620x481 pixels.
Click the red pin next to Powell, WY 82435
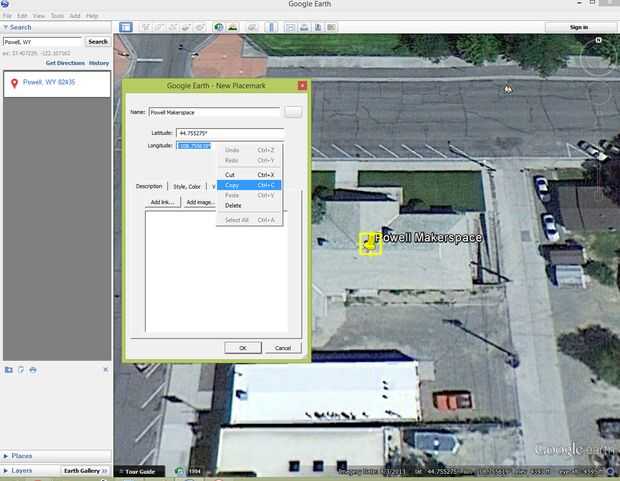[14, 83]
